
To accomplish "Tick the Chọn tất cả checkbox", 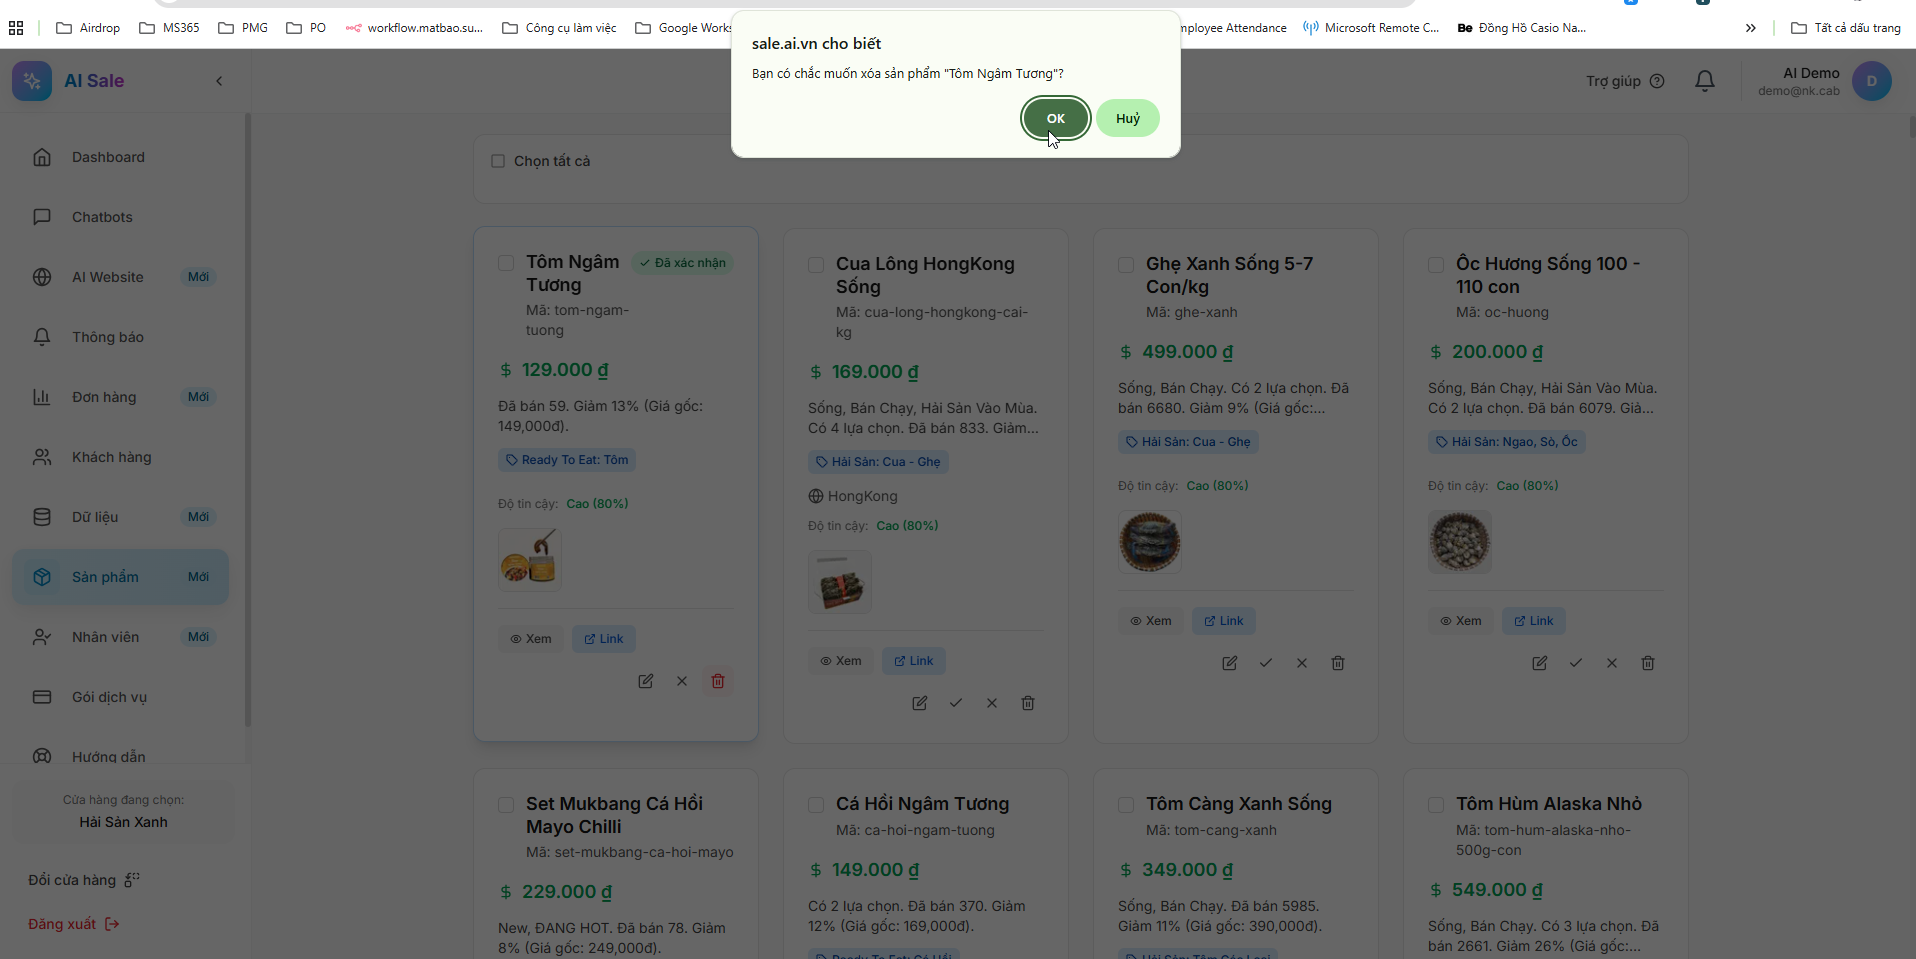I will [498, 161].
